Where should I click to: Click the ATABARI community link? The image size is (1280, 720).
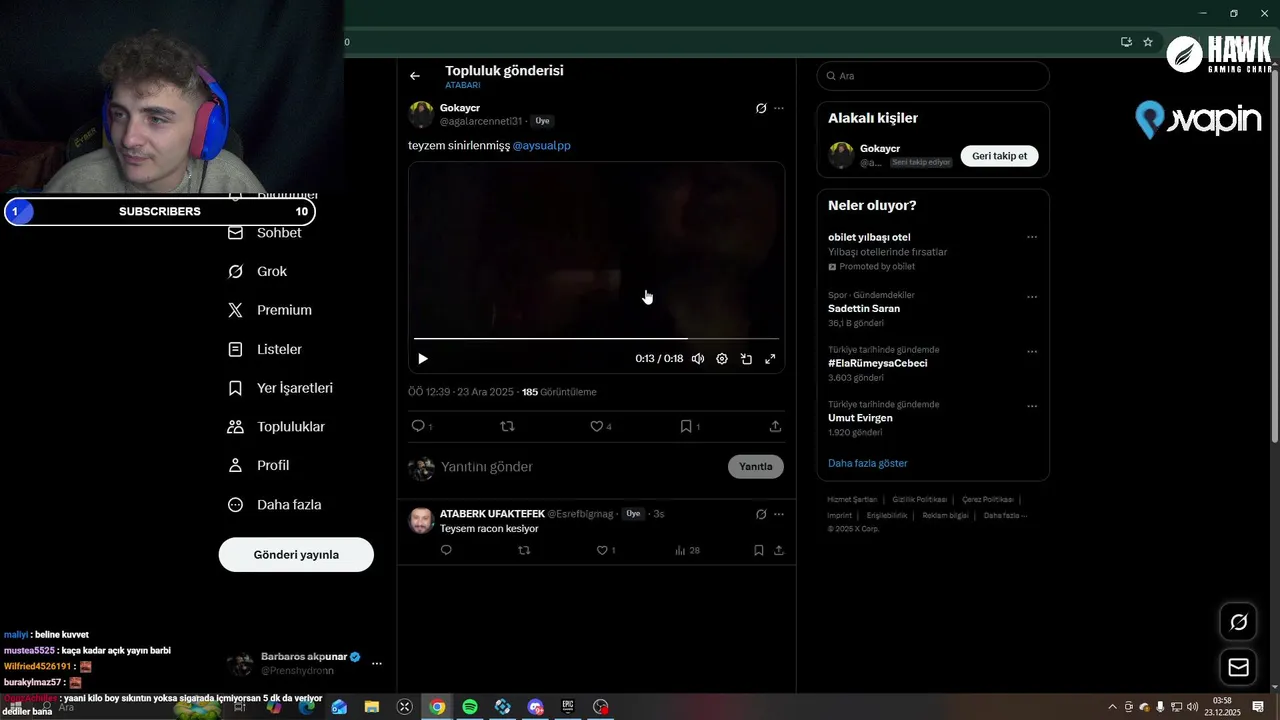[463, 86]
